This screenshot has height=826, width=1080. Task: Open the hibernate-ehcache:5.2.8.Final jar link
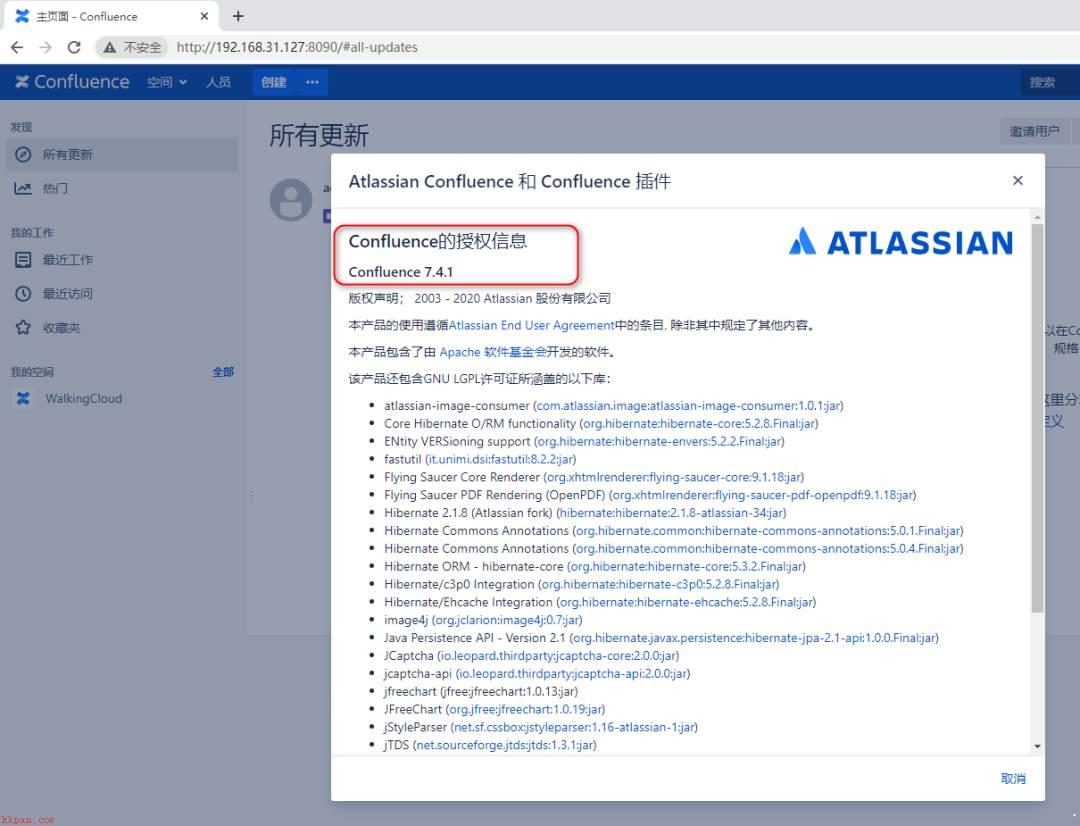coord(687,602)
